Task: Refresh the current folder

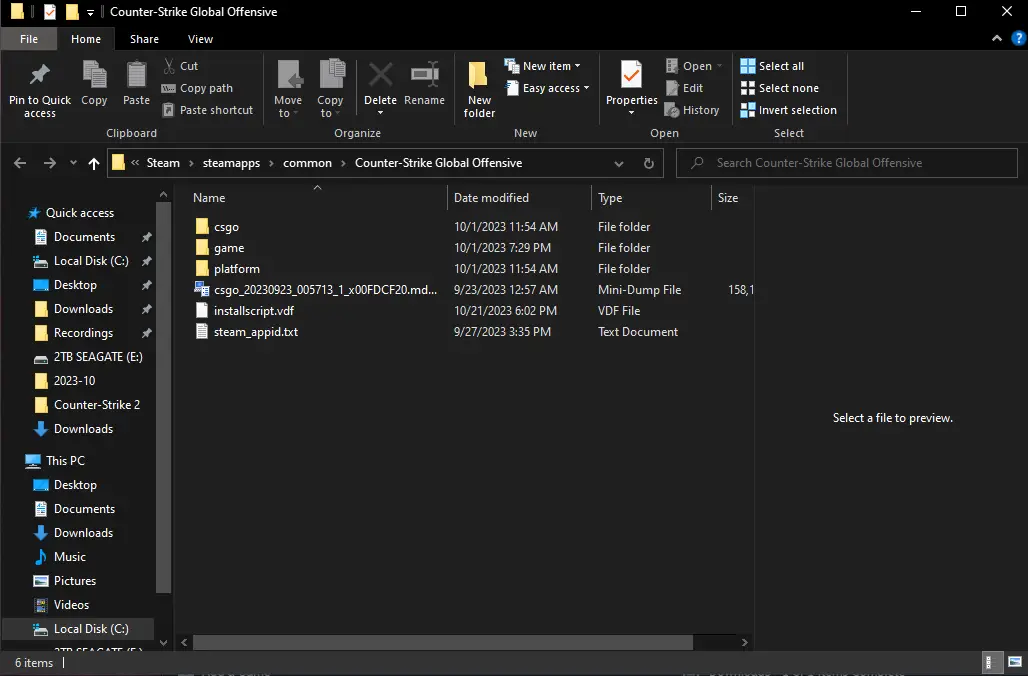Action: (648, 163)
